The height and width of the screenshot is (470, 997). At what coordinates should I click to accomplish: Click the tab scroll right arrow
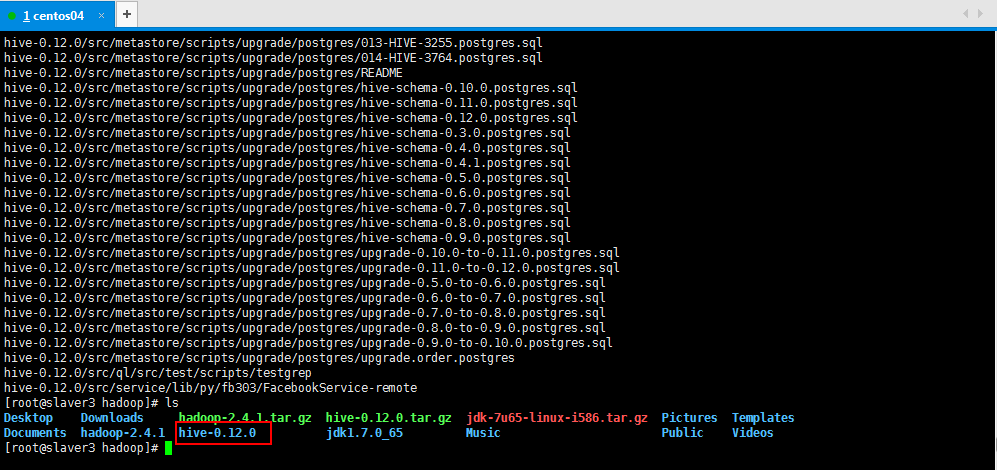(x=982, y=14)
